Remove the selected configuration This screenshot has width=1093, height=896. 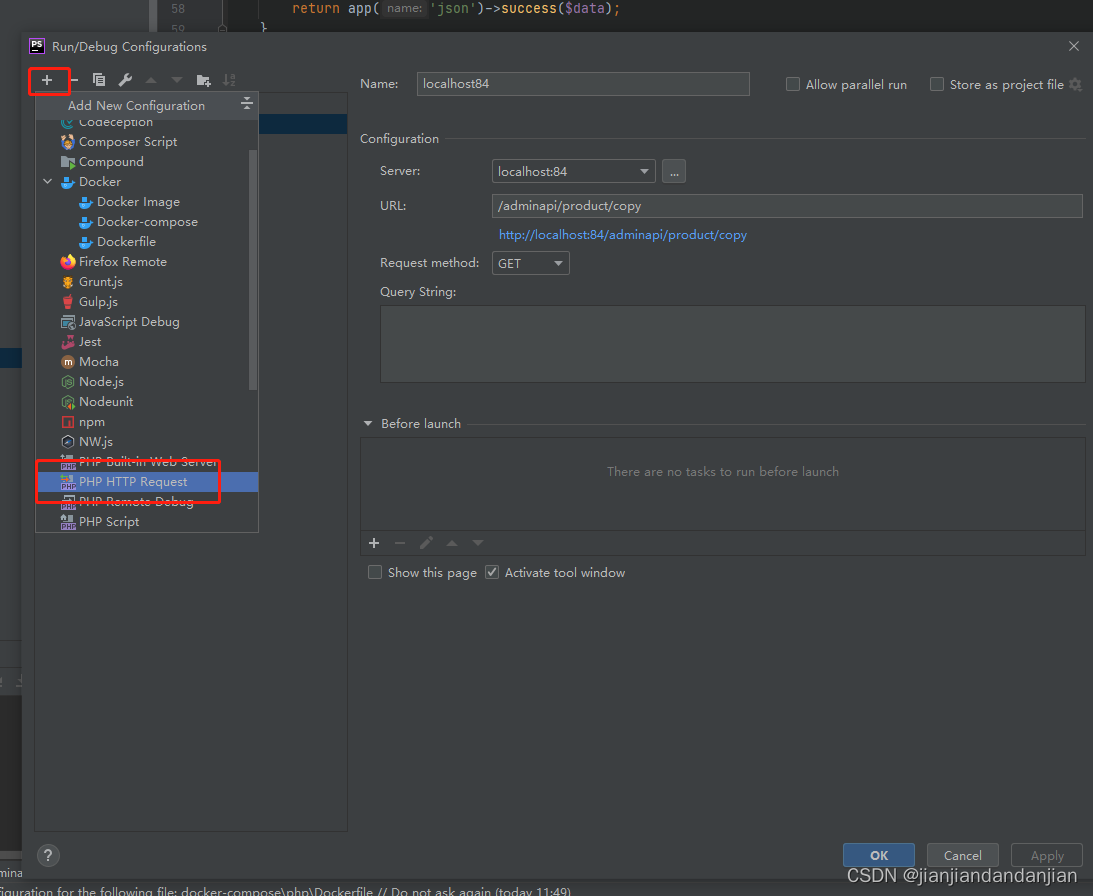[73, 79]
